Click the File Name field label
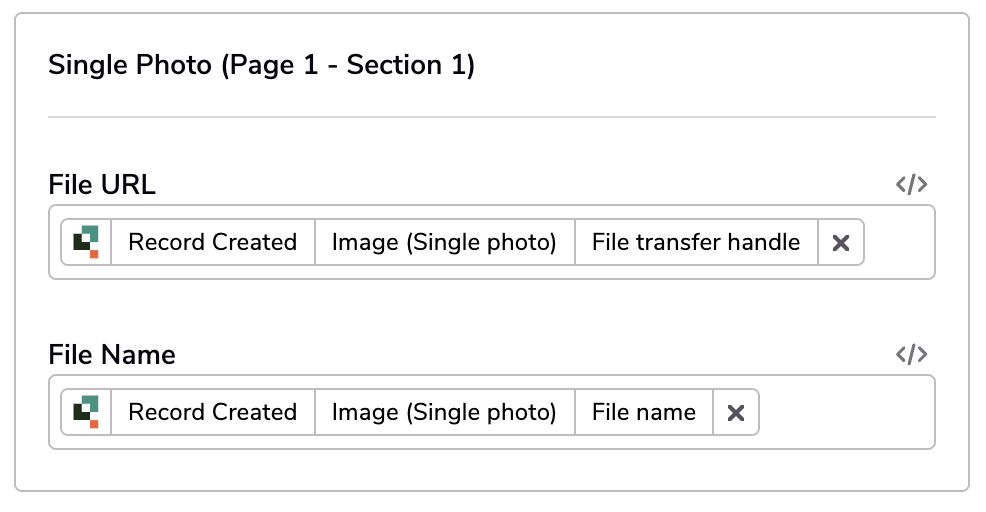 coord(112,355)
